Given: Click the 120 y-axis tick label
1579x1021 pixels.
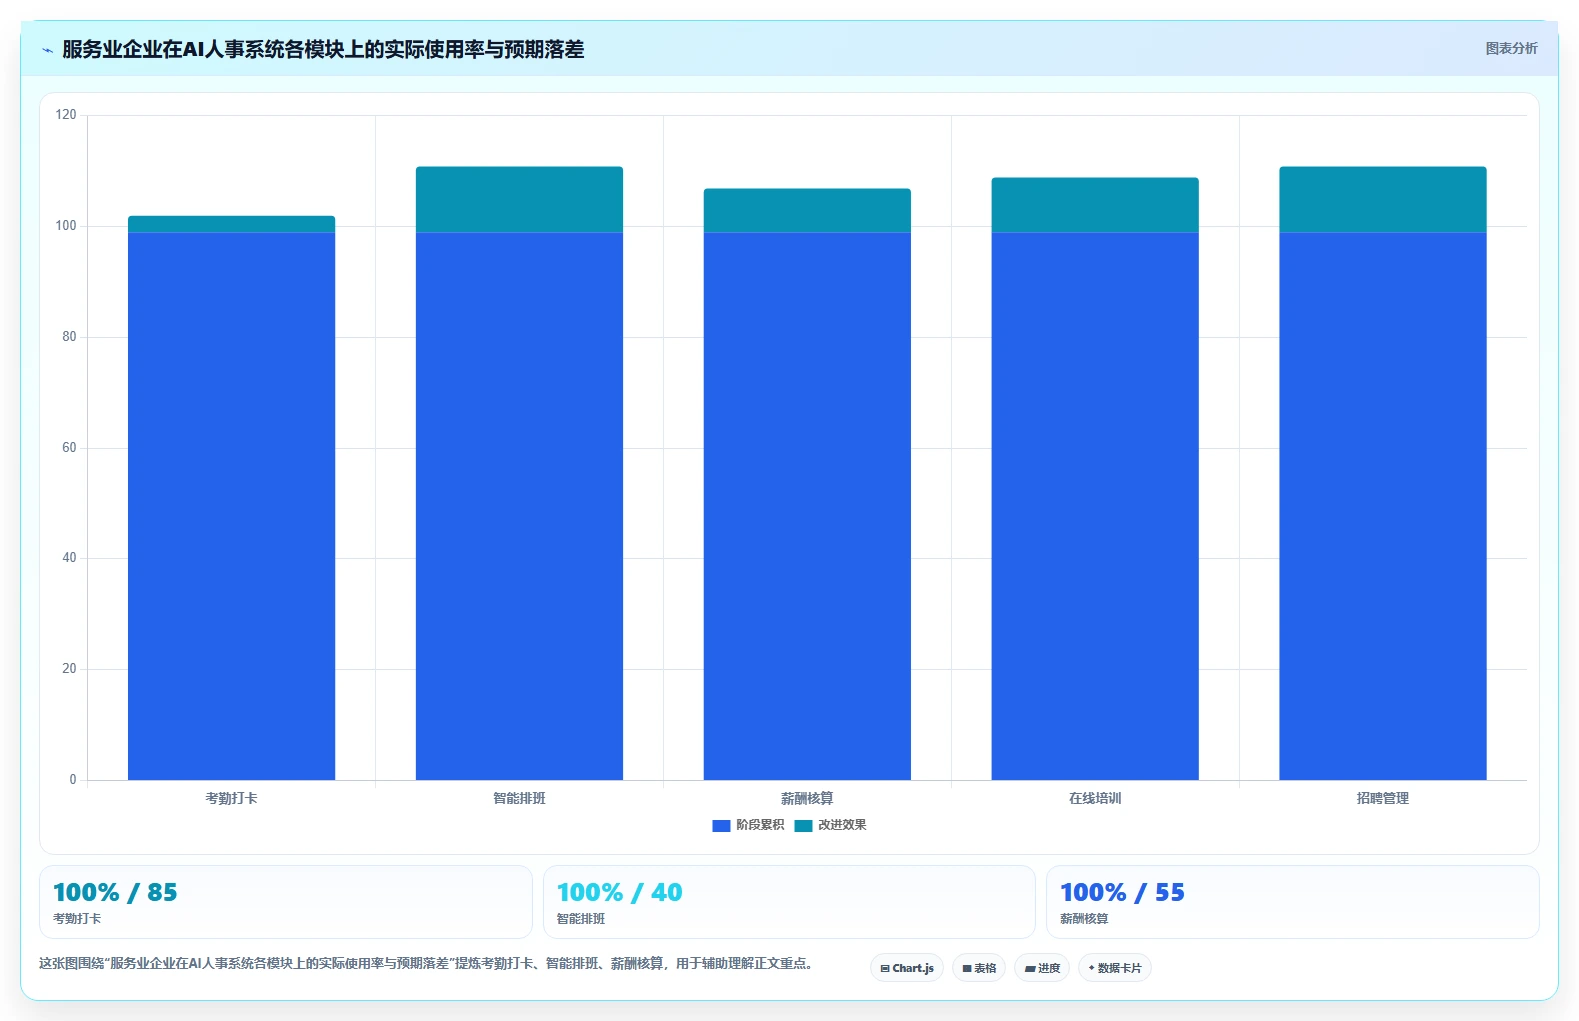Looking at the screenshot, I should click(66, 115).
